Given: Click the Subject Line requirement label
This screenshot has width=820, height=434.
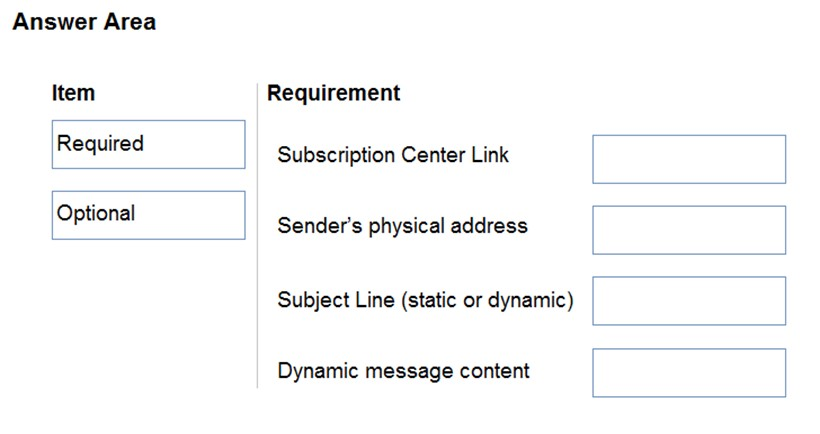Looking at the screenshot, I should [426, 300].
